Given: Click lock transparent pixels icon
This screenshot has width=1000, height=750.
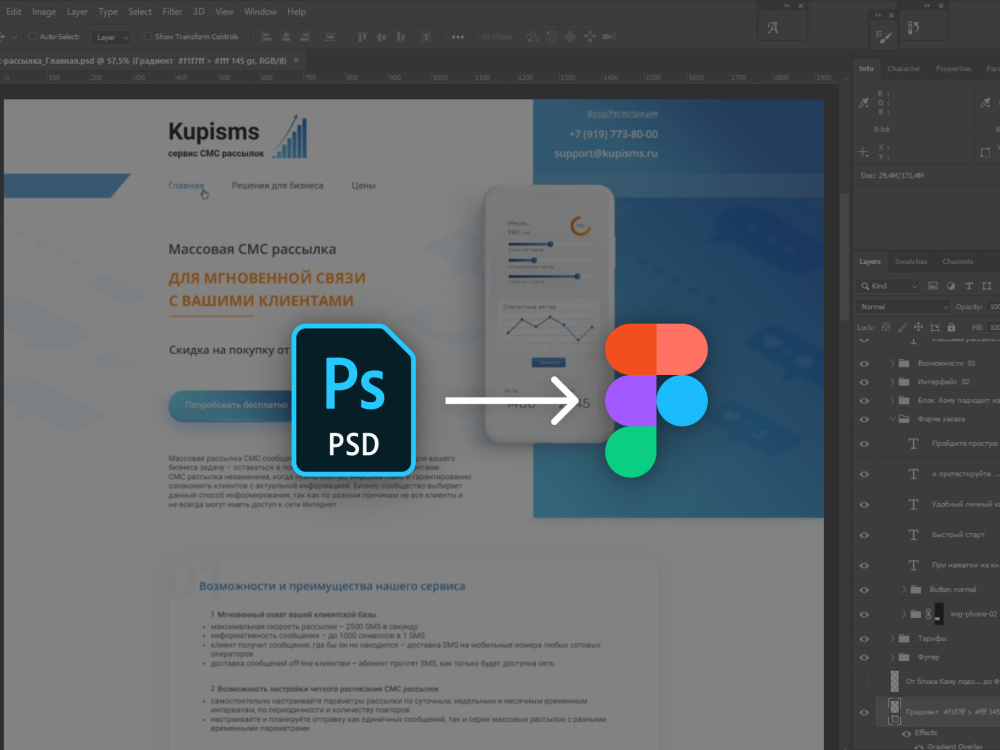Looking at the screenshot, I should click(885, 327).
